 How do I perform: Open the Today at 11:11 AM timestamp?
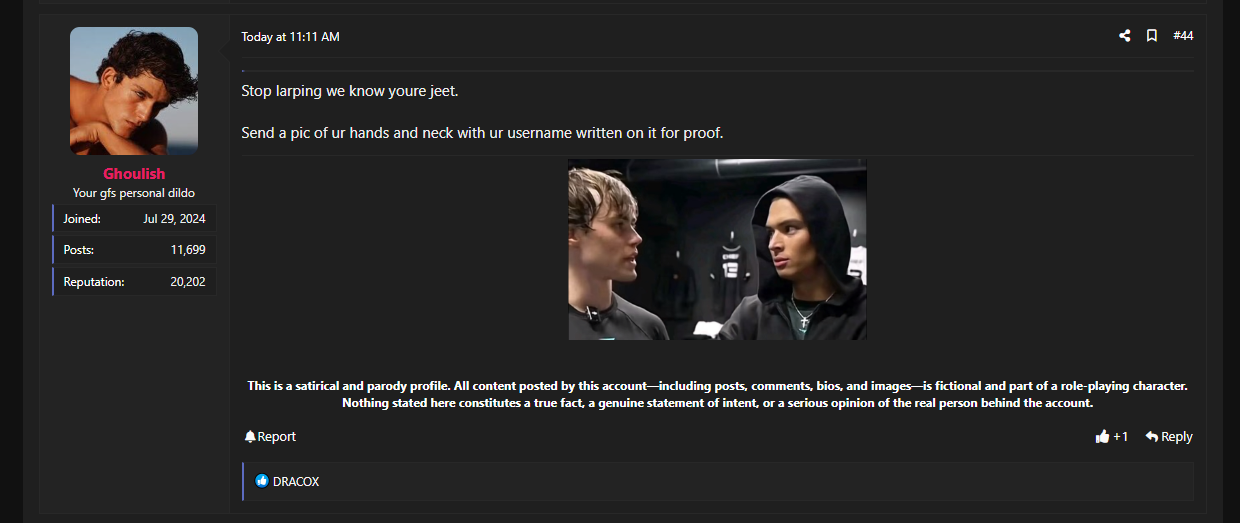tap(290, 37)
